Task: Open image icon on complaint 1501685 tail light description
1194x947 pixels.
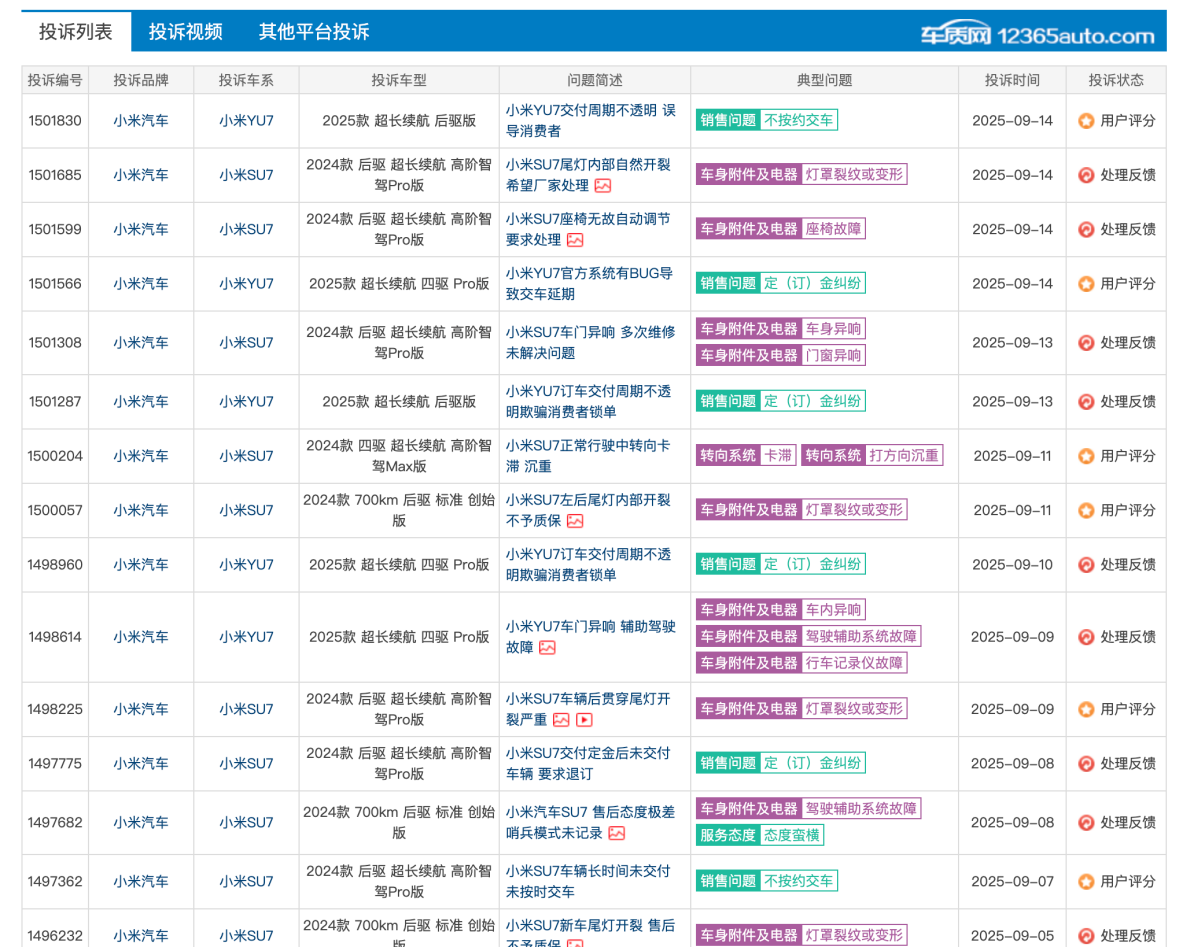Action: coord(603,186)
